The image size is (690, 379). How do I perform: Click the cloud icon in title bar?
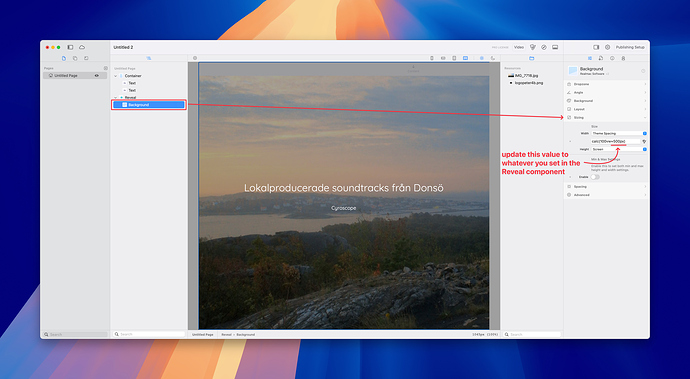(82, 47)
